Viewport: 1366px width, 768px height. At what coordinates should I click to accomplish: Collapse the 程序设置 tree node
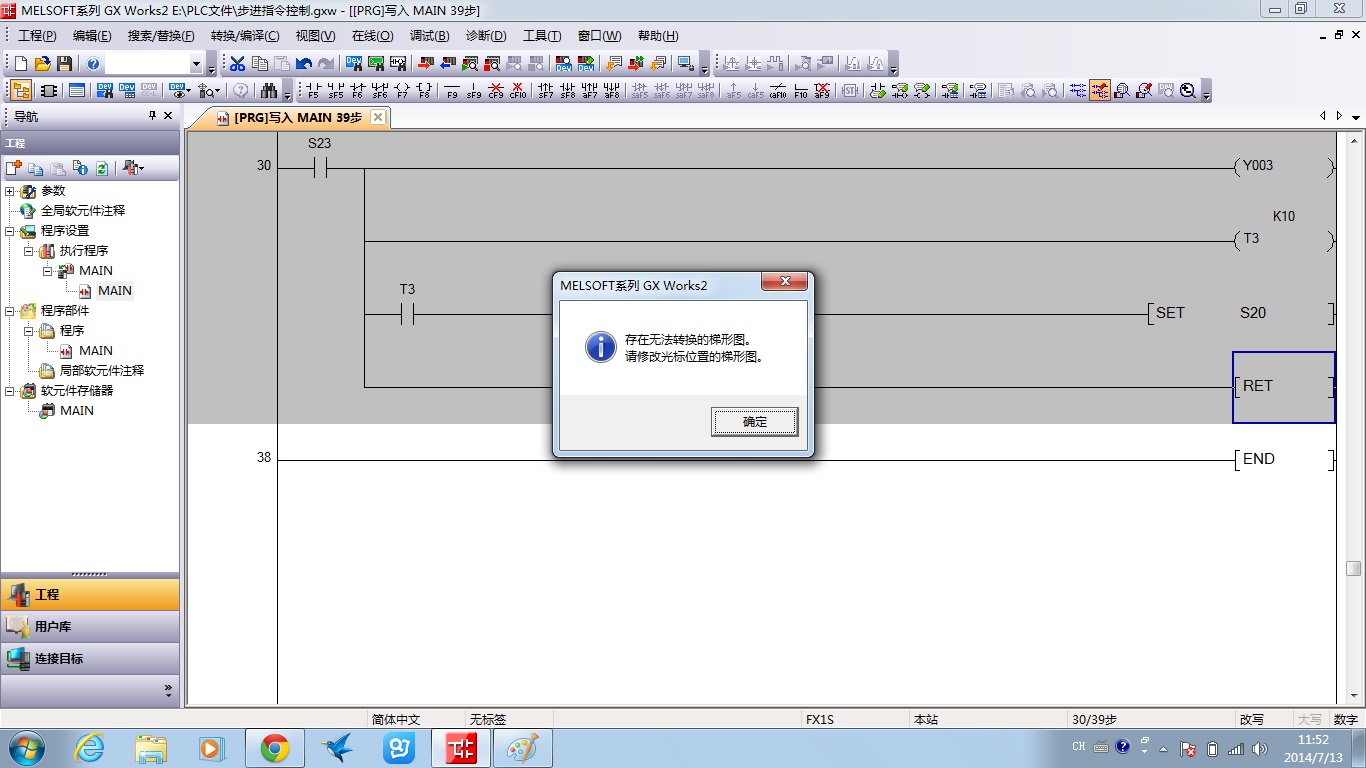click(10, 231)
